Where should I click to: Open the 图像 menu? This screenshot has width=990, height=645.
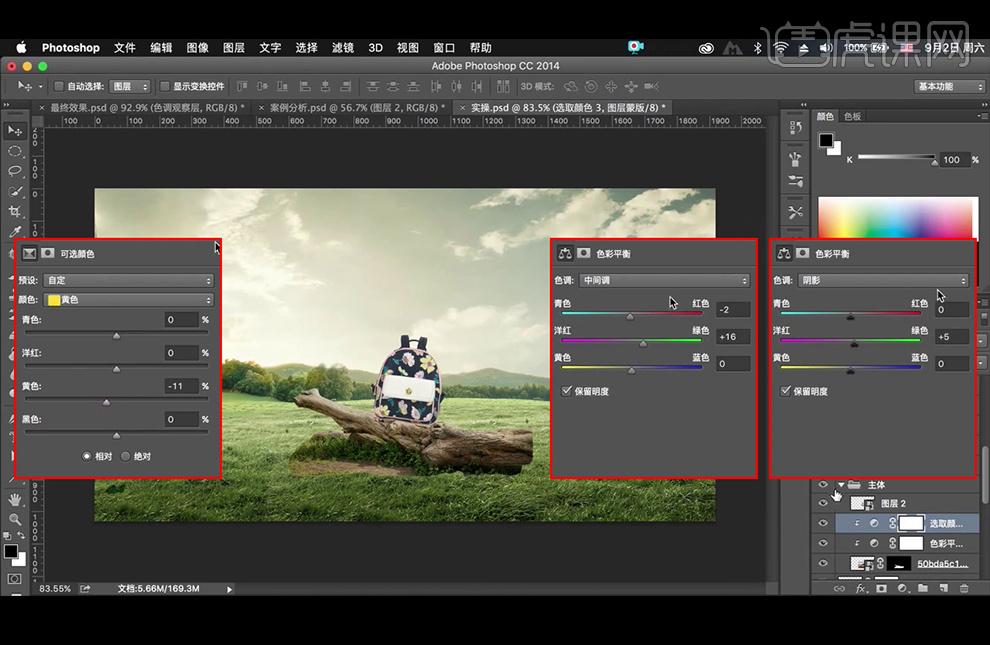198,48
